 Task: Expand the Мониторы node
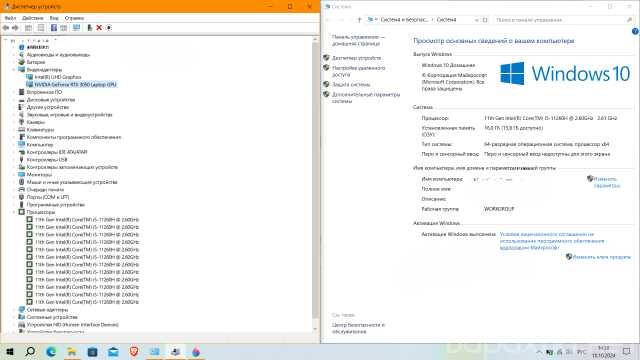(x=13, y=175)
